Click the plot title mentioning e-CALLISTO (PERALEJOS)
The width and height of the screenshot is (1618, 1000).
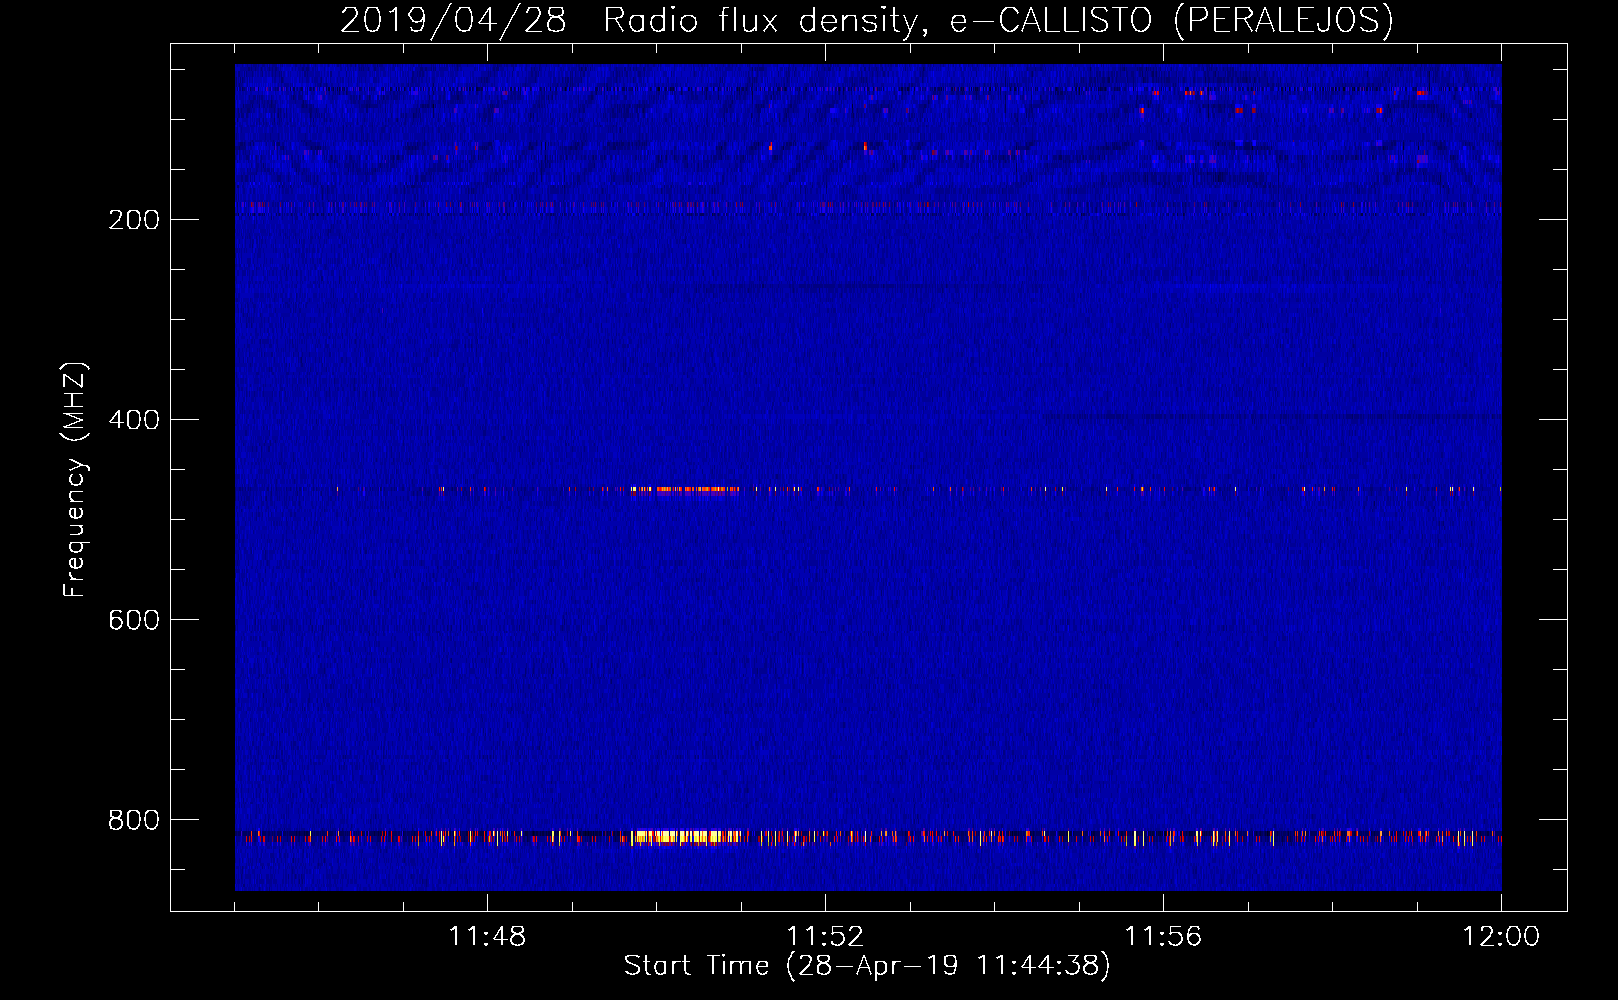pos(866,20)
